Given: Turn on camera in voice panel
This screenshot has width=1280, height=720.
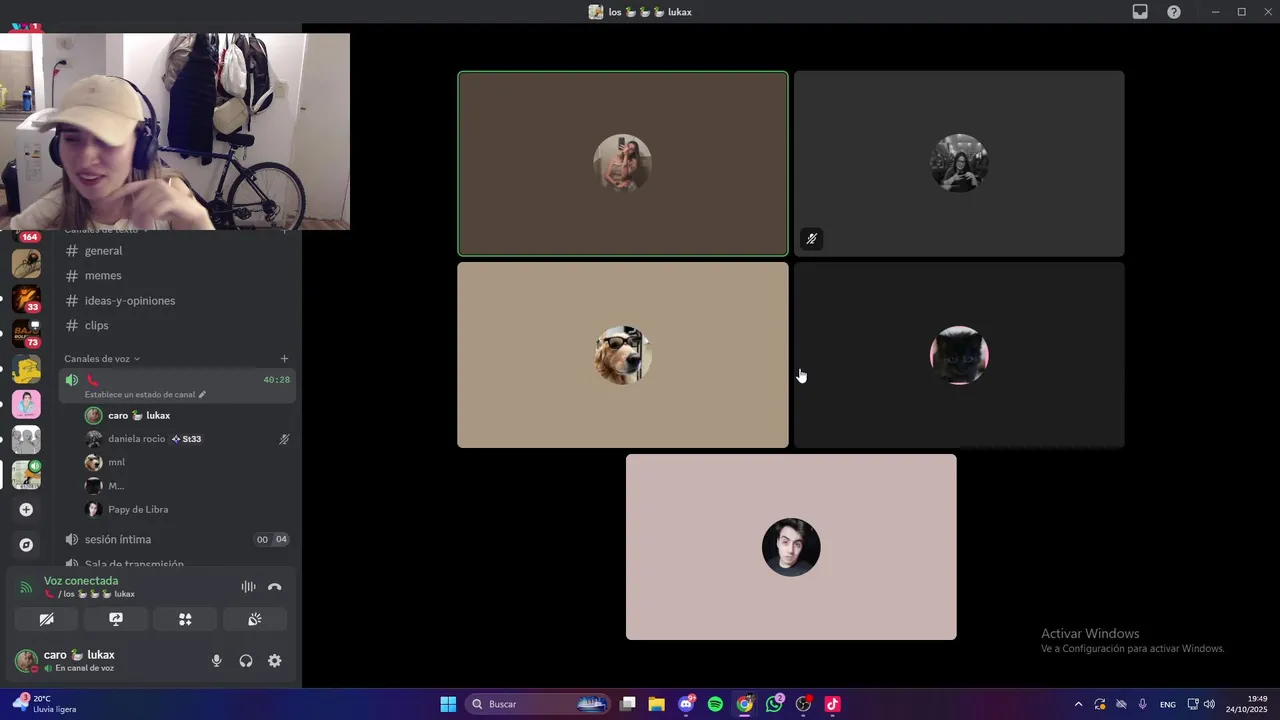Looking at the screenshot, I should tap(46, 619).
